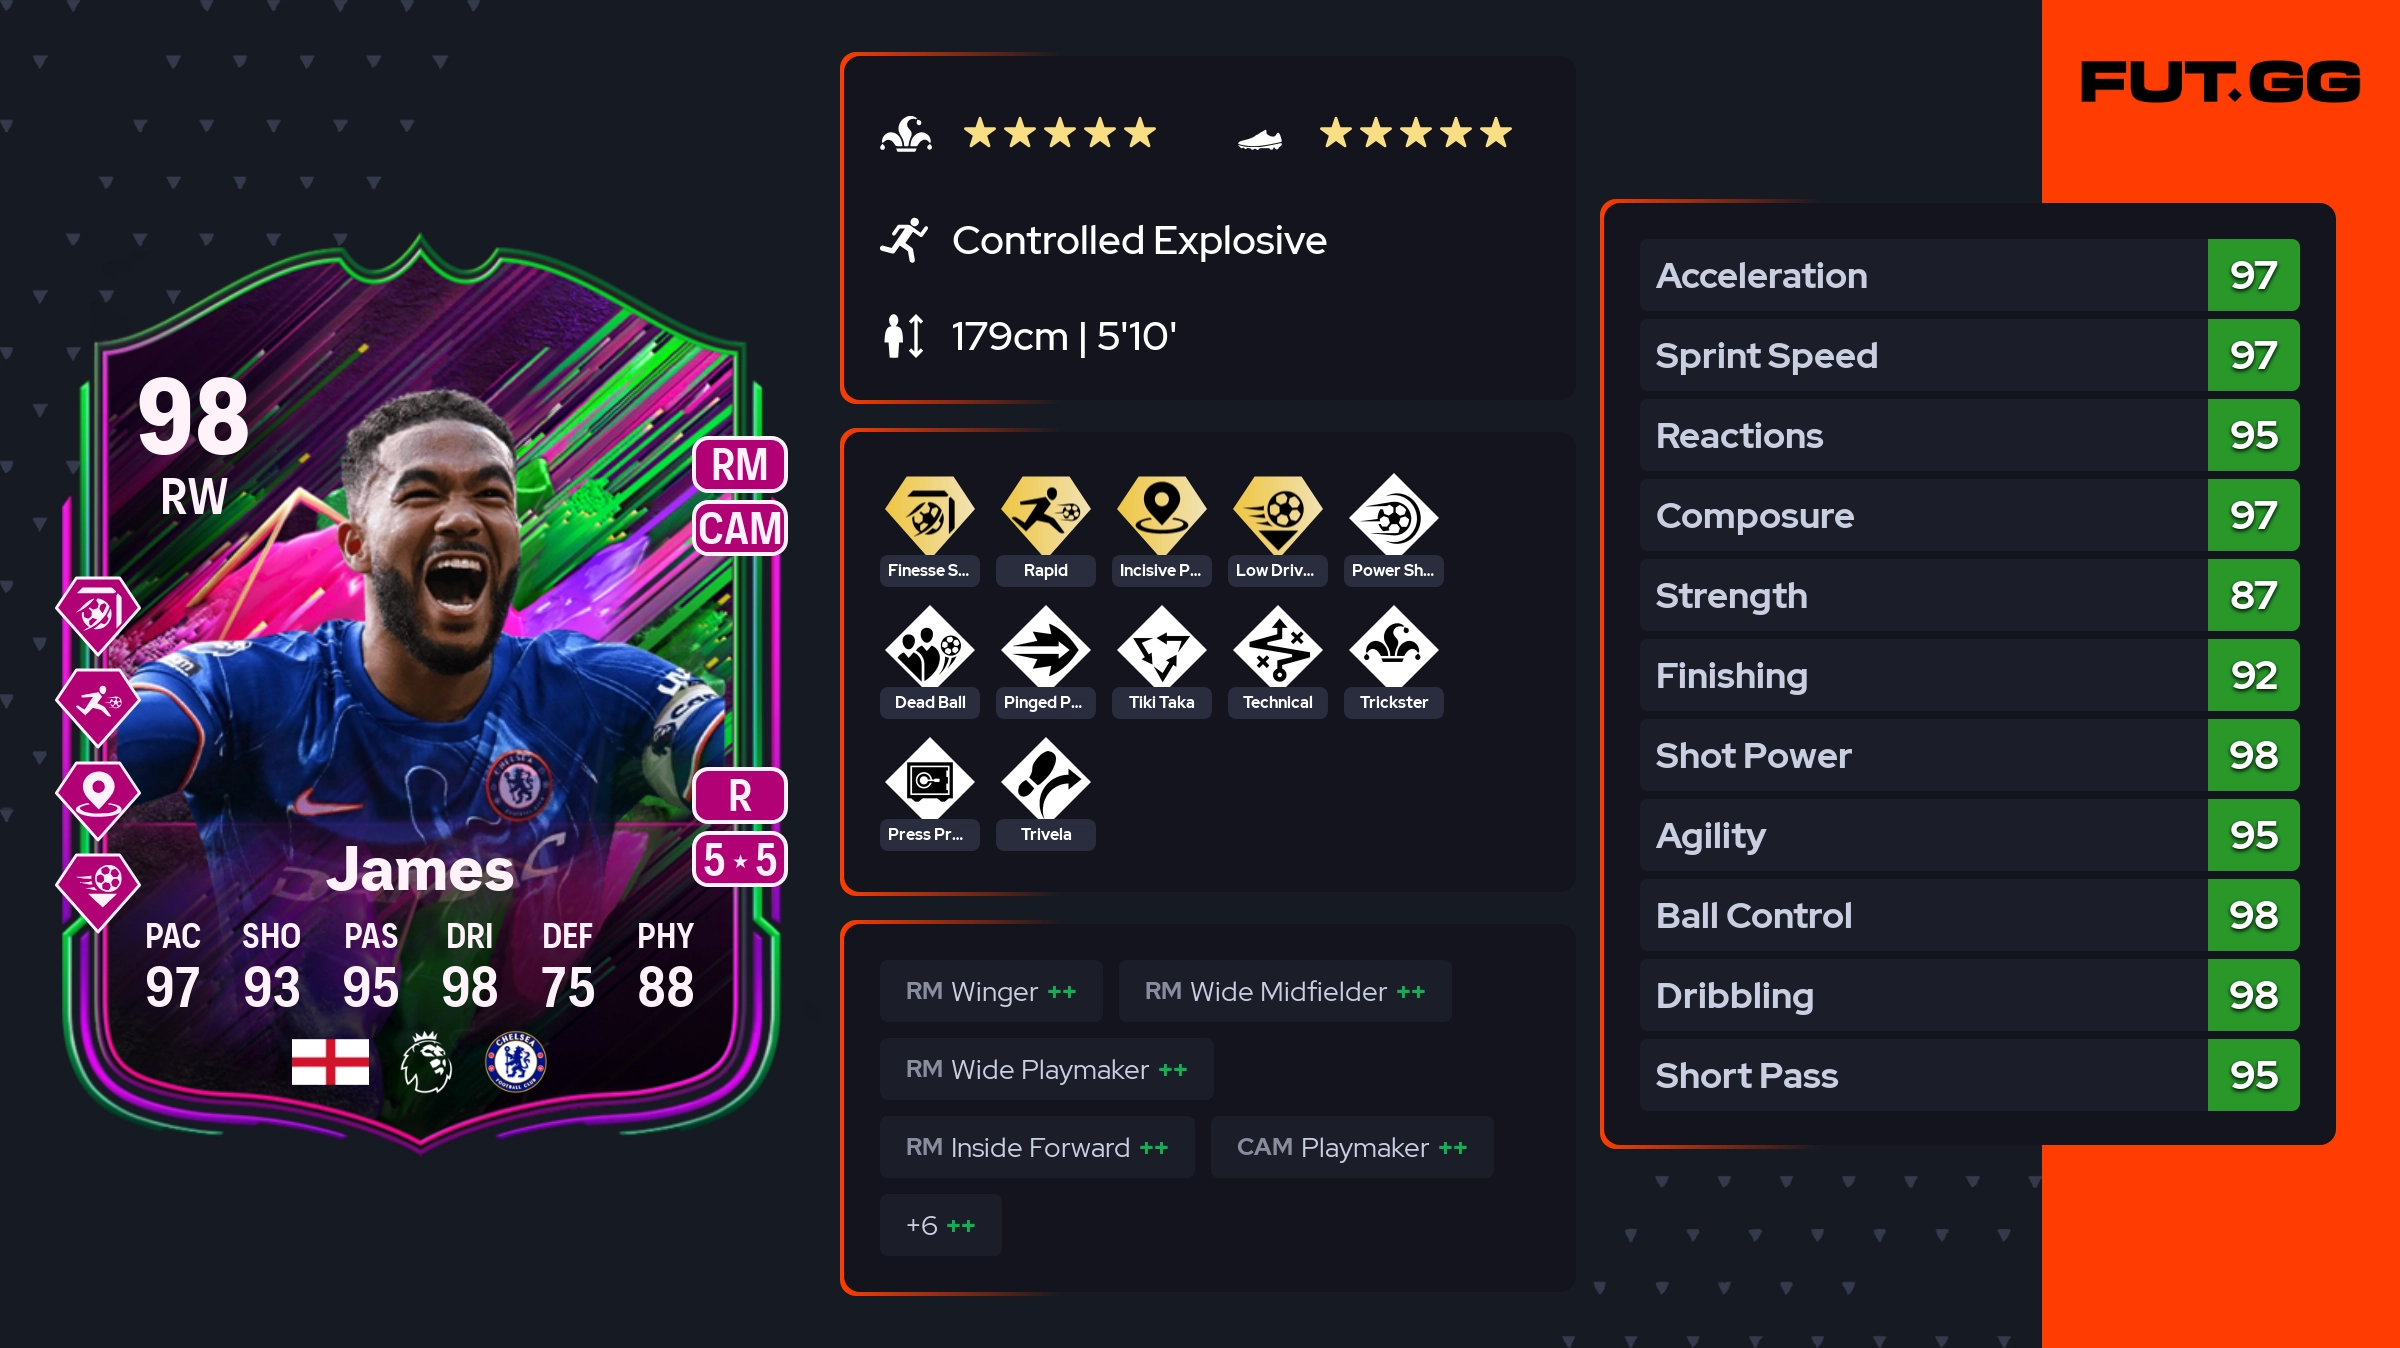Expand the +6 more roles chip
This screenshot has width=2400, height=1348.
(x=940, y=1225)
